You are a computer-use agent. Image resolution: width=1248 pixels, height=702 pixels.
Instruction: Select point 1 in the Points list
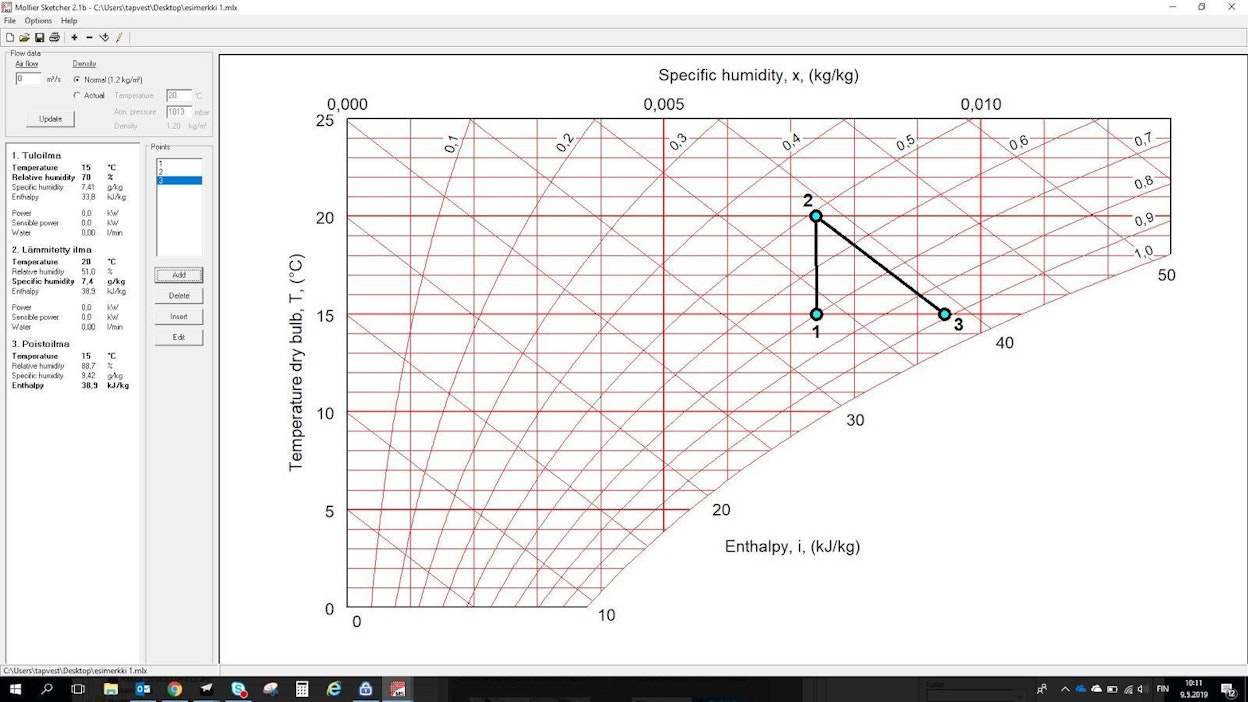point(179,163)
